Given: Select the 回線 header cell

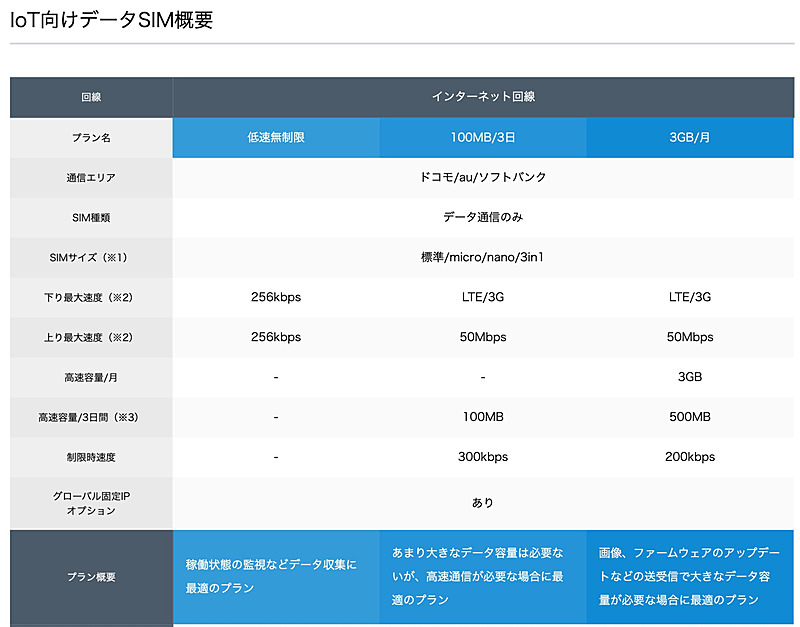Looking at the screenshot, I should pyautogui.click(x=91, y=97).
